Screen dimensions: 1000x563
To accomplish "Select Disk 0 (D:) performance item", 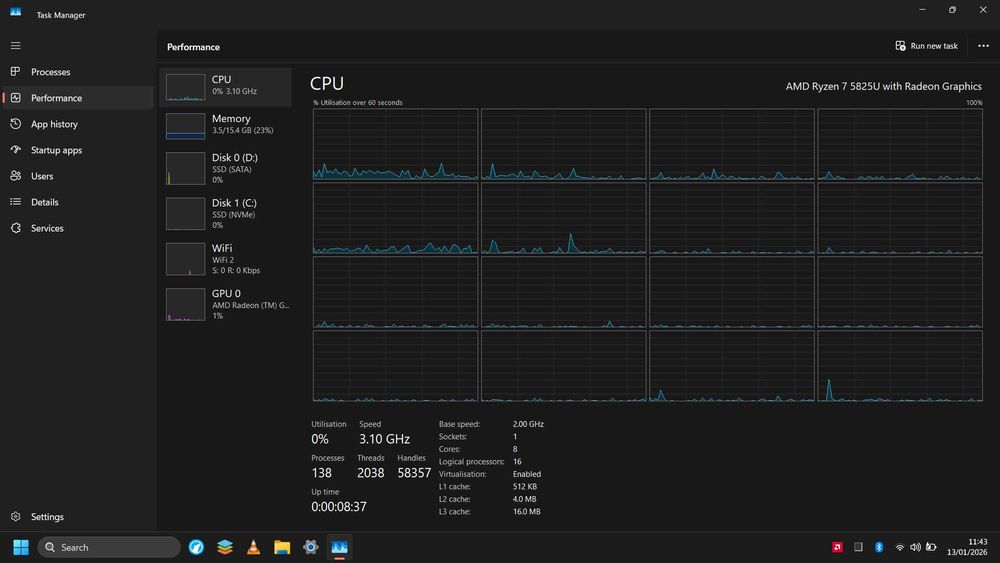I will (x=225, y=169).
